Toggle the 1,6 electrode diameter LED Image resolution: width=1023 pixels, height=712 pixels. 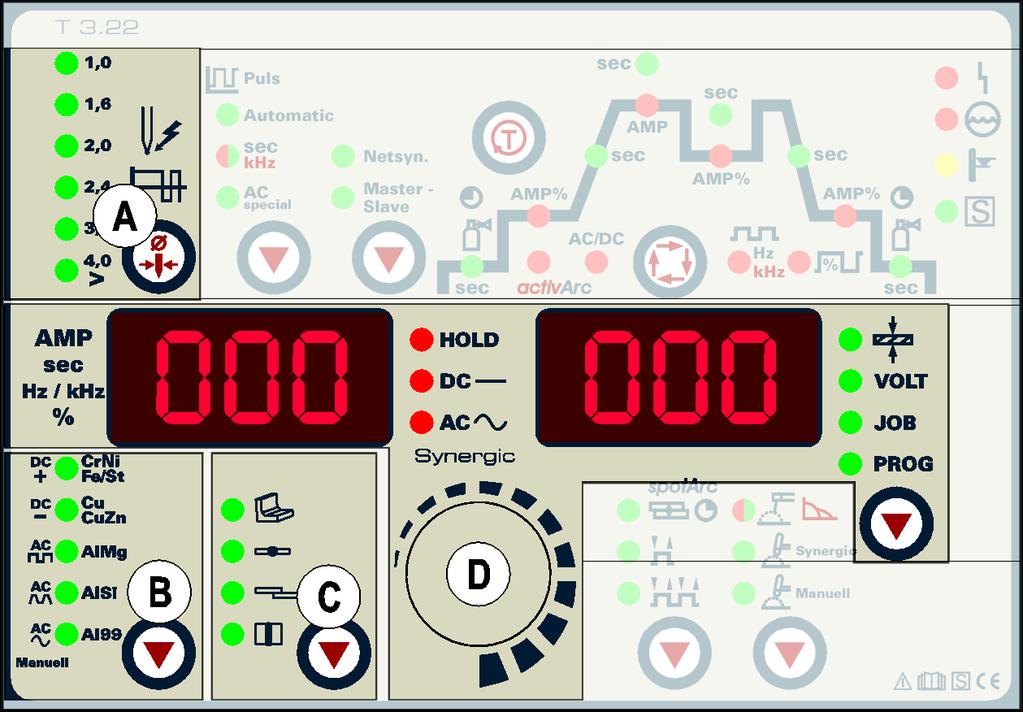(x=66, y=104)
